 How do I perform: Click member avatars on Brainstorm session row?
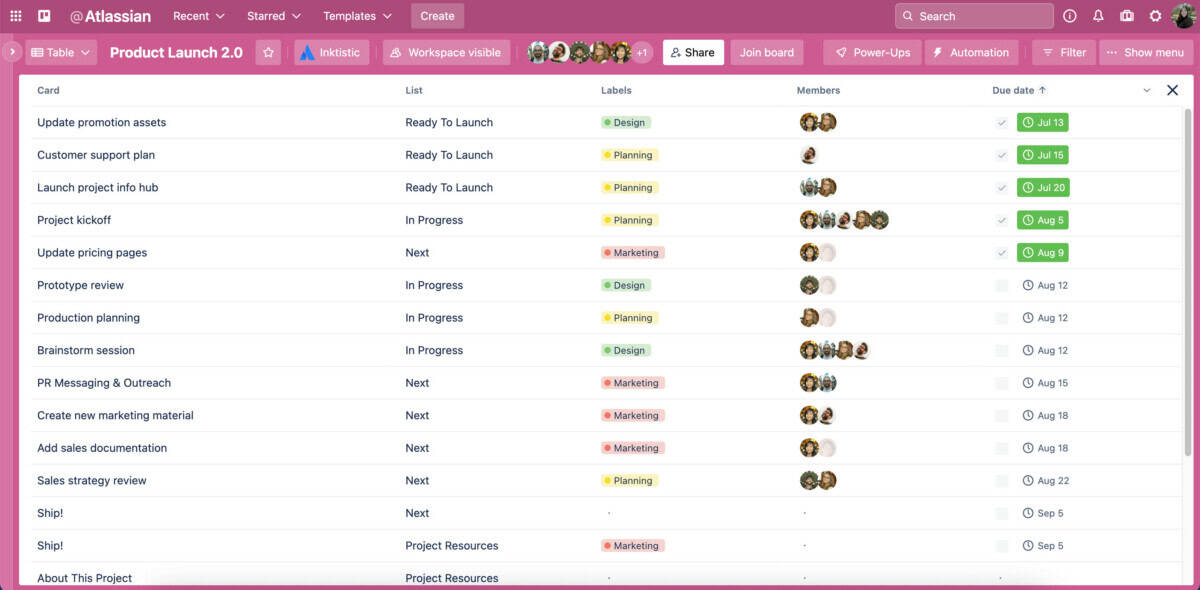pos(835,351)
